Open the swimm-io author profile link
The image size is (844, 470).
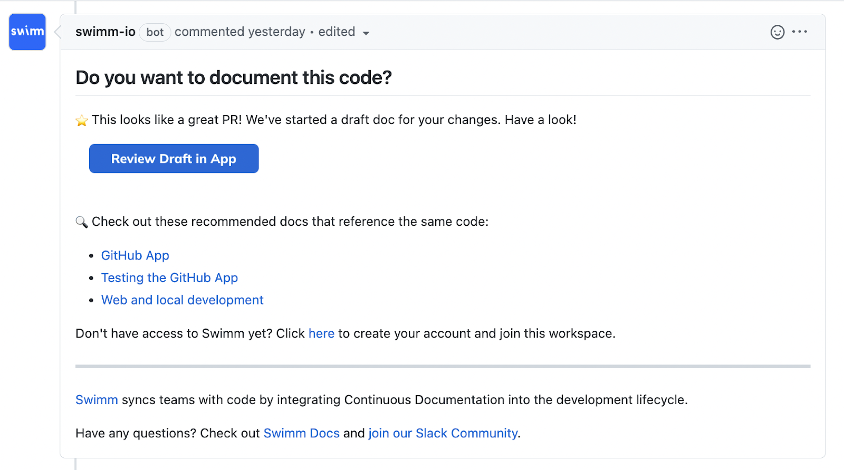pos(106,32)
